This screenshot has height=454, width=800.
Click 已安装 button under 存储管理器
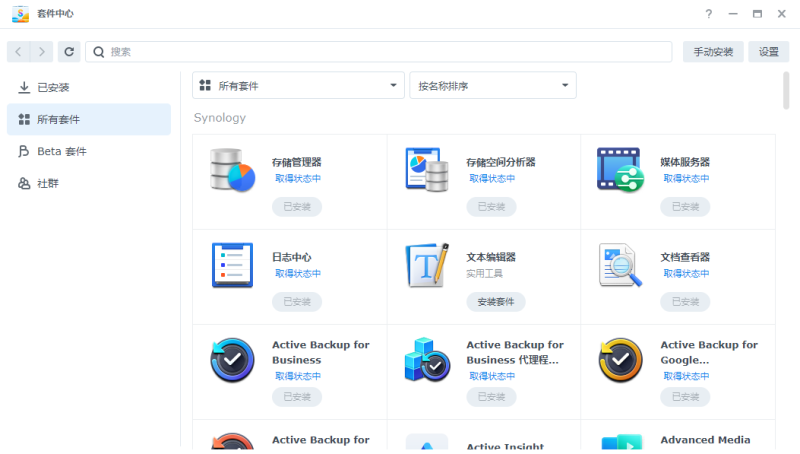[297, 207]
